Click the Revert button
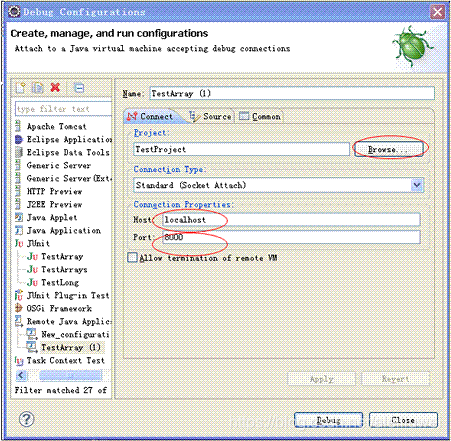Image resolution: width=451 pixels, height=441 pixels. click(x=395, y=379)
